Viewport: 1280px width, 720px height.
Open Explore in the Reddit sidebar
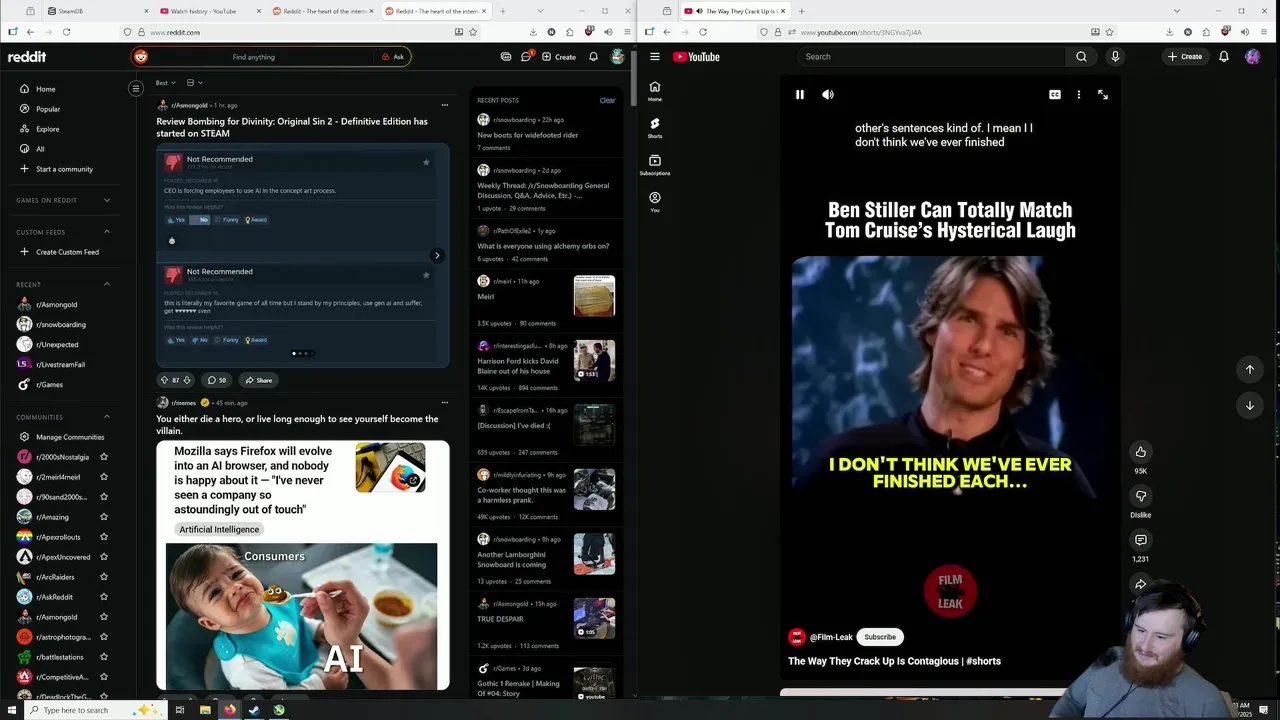pos(48,129)
